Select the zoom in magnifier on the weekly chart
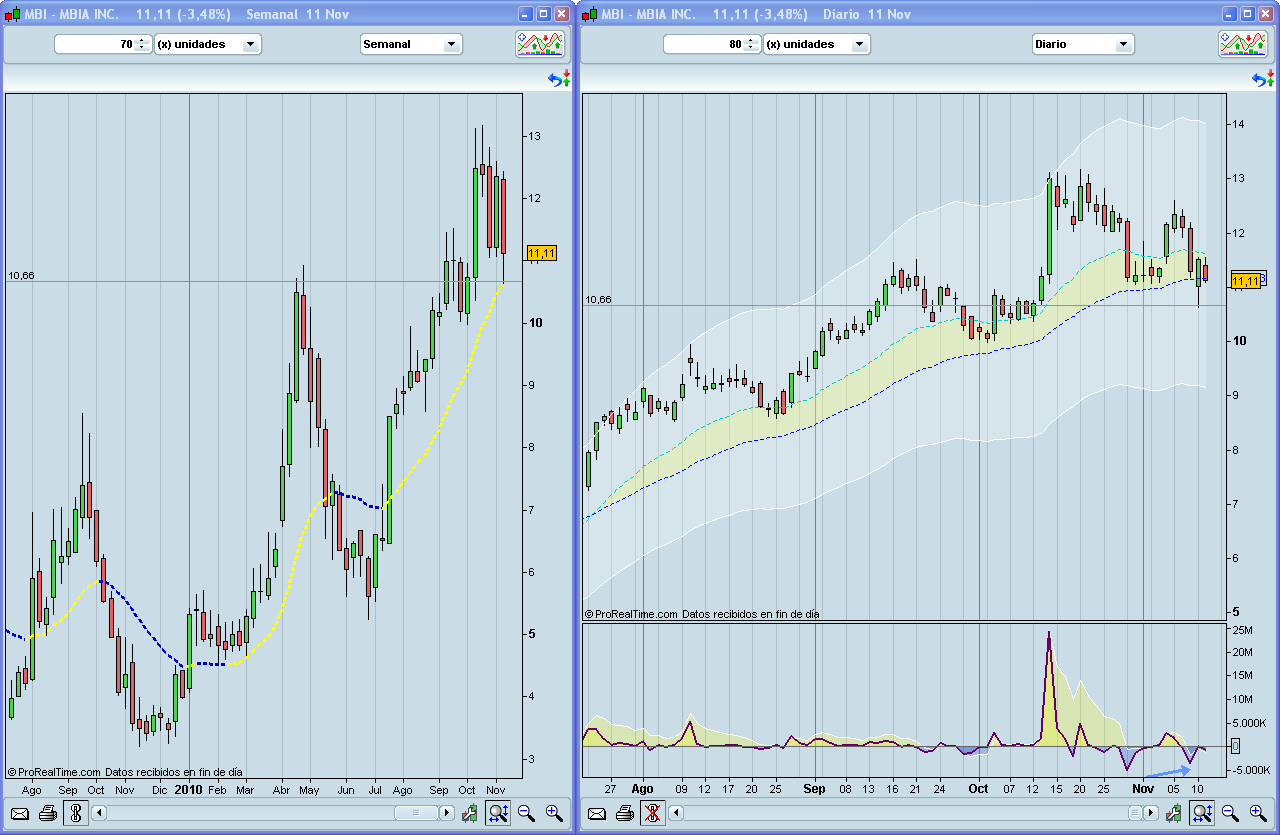 551,813
